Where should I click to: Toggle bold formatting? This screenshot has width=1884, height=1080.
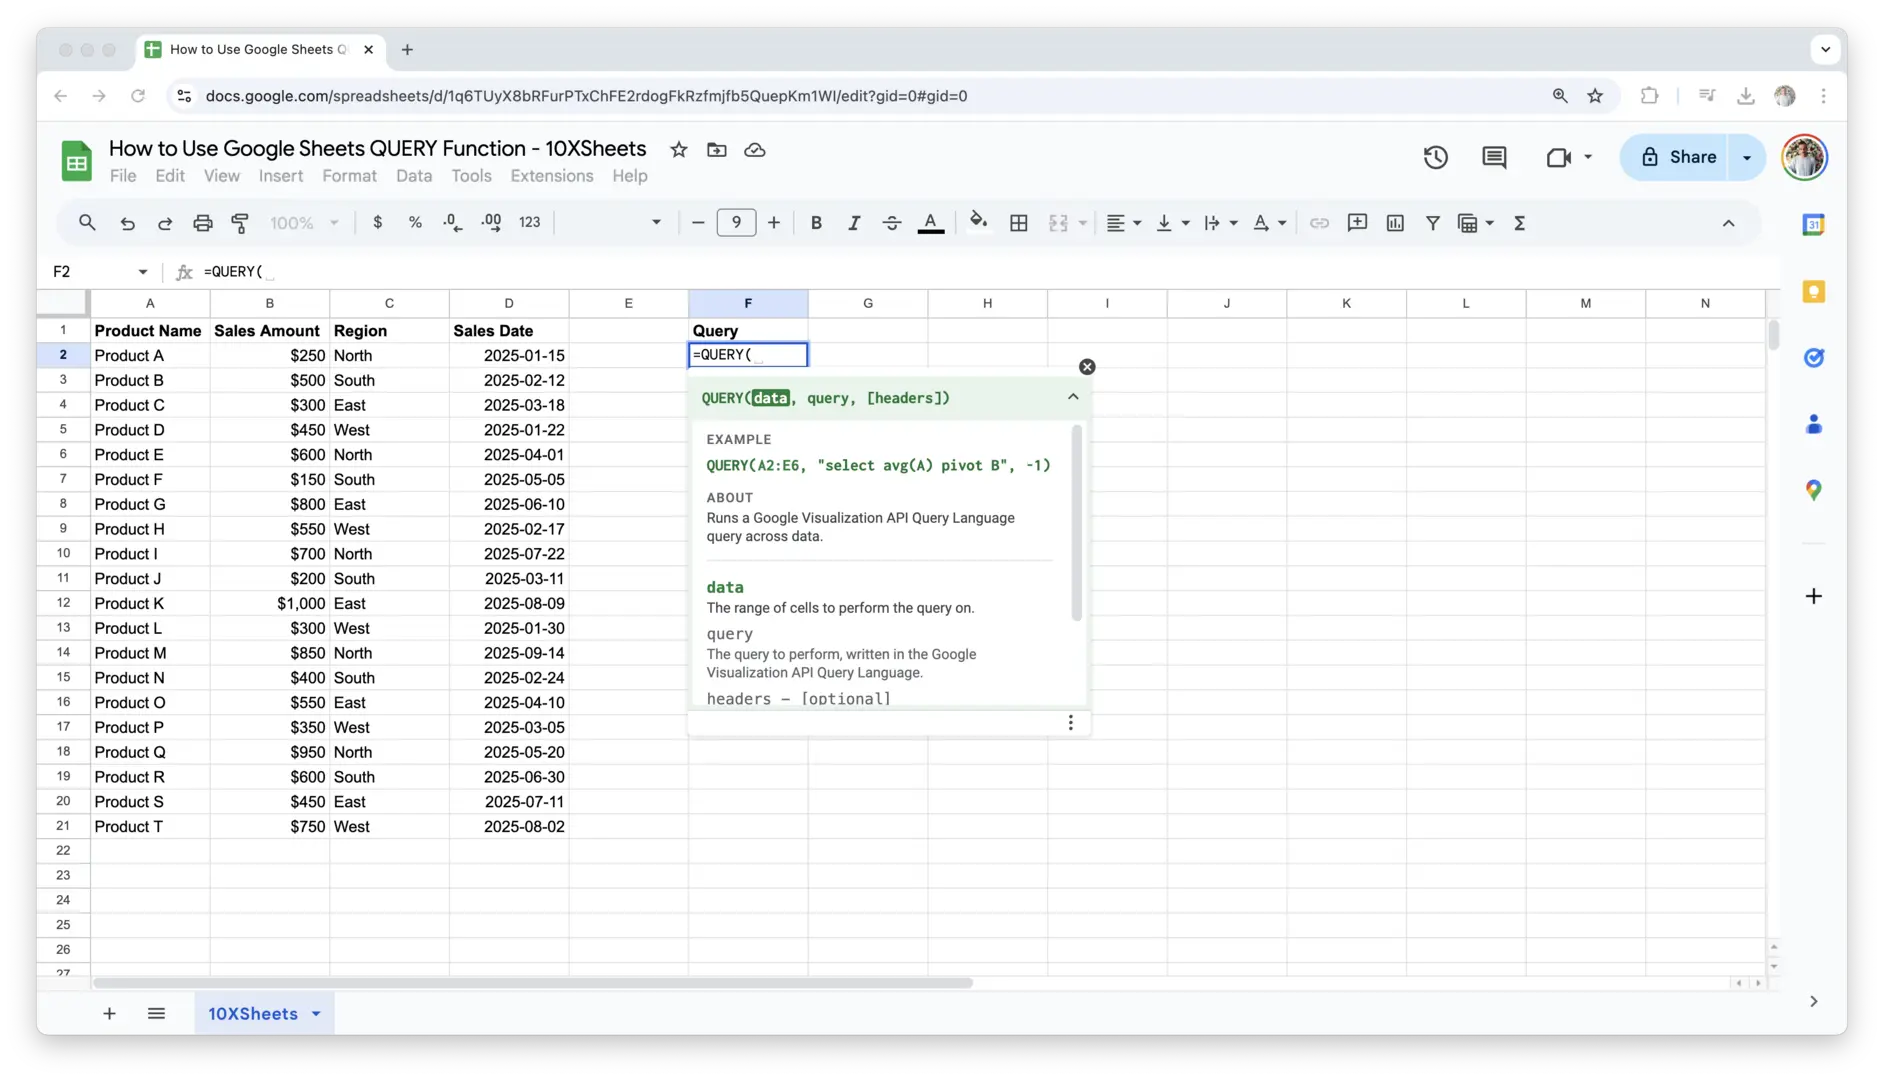click(x=816, y=223)
